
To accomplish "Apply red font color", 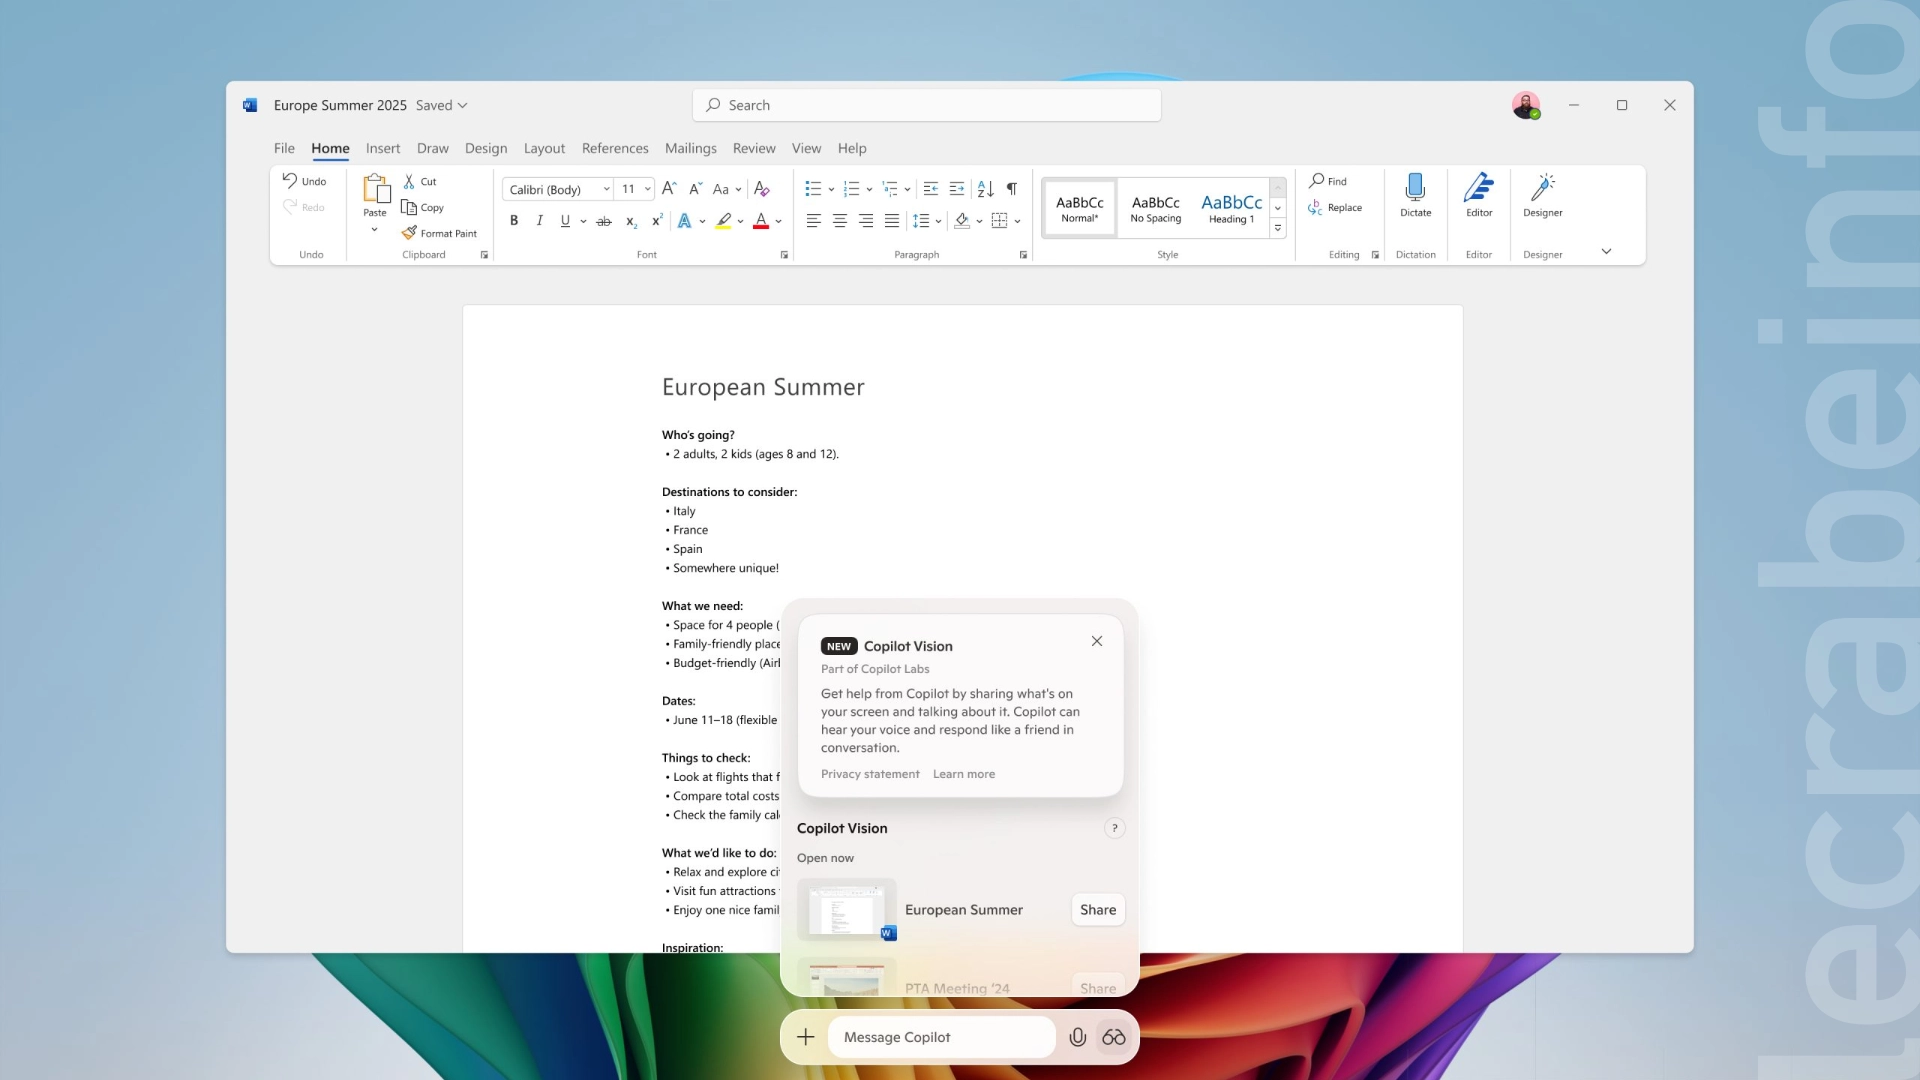I will point(761,221).
